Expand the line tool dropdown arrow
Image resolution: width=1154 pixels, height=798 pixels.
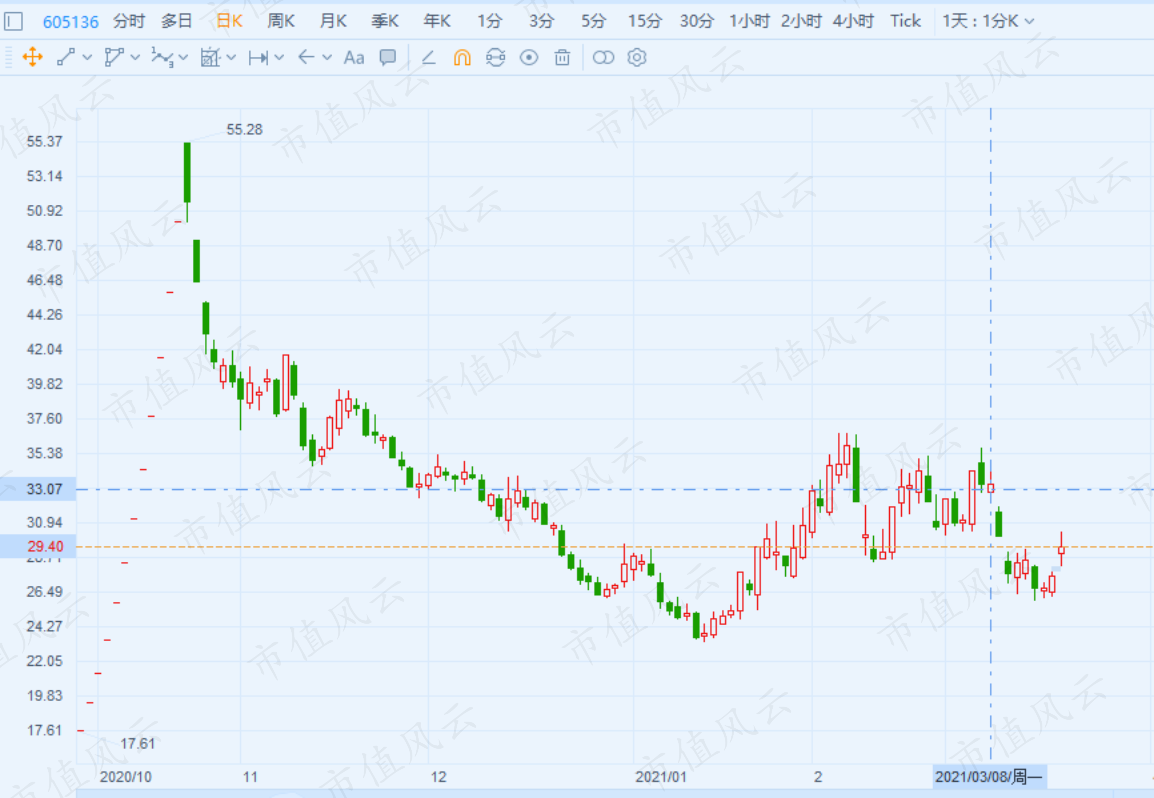tap(87, 57)
